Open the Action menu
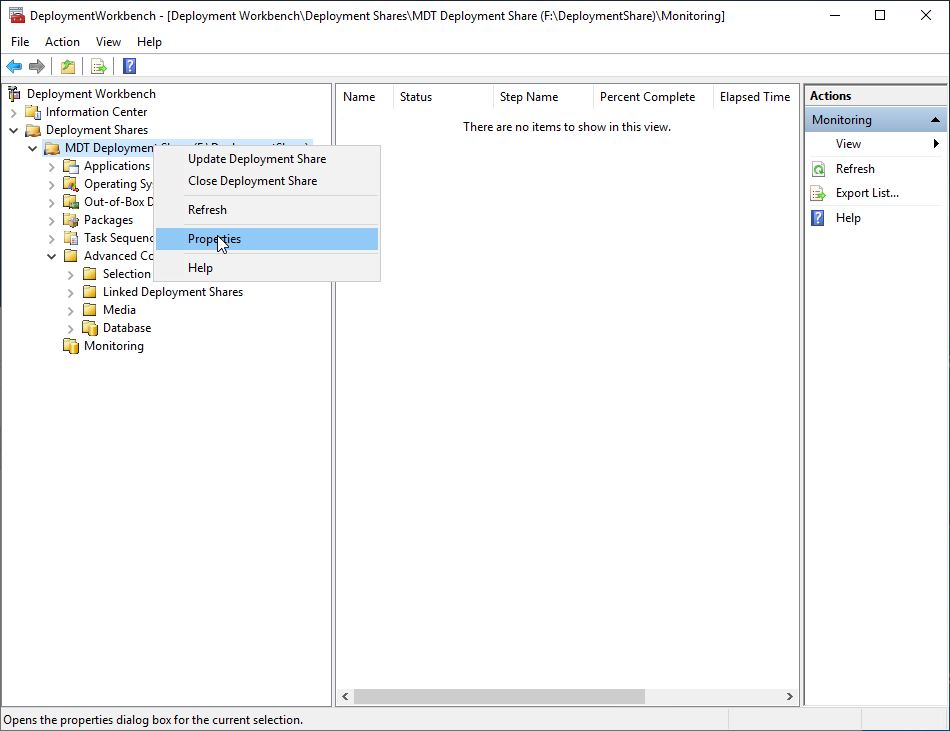 62,41
